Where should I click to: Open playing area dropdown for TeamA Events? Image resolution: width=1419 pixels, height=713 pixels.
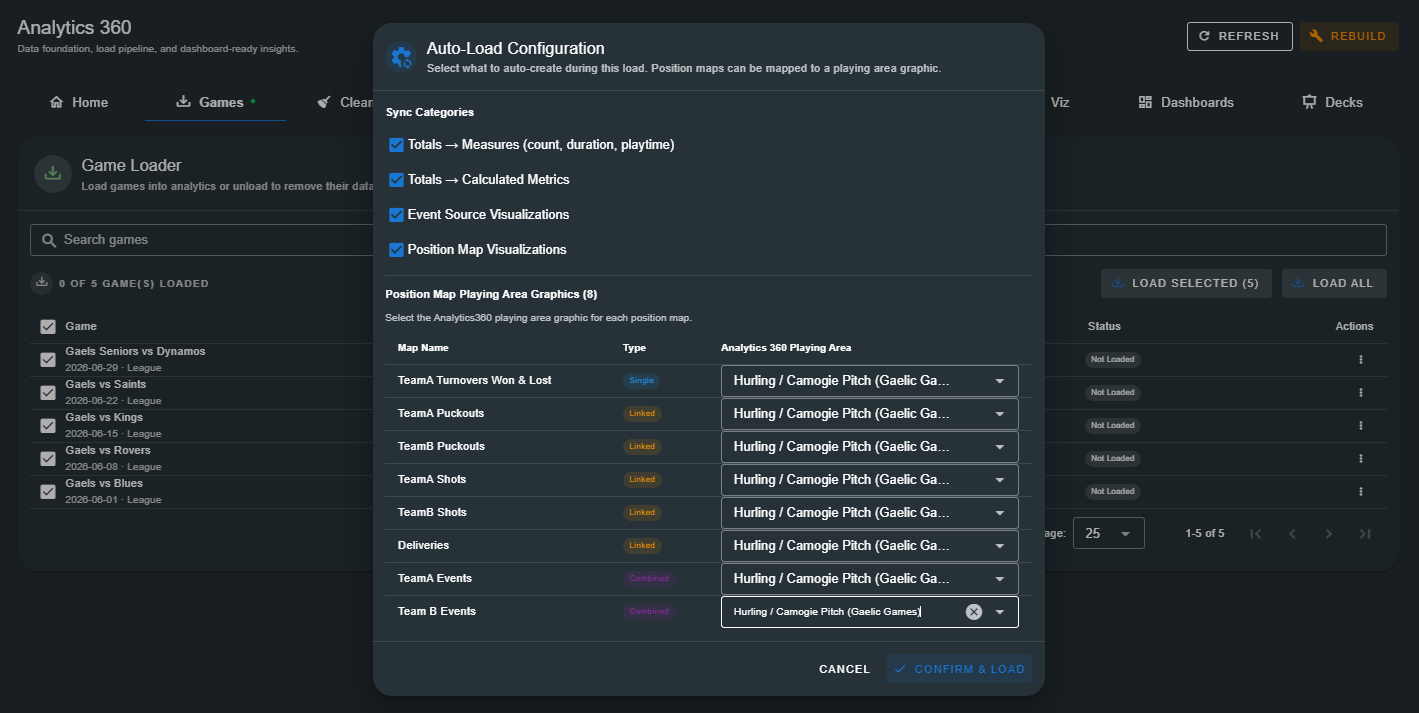[869, 579]
